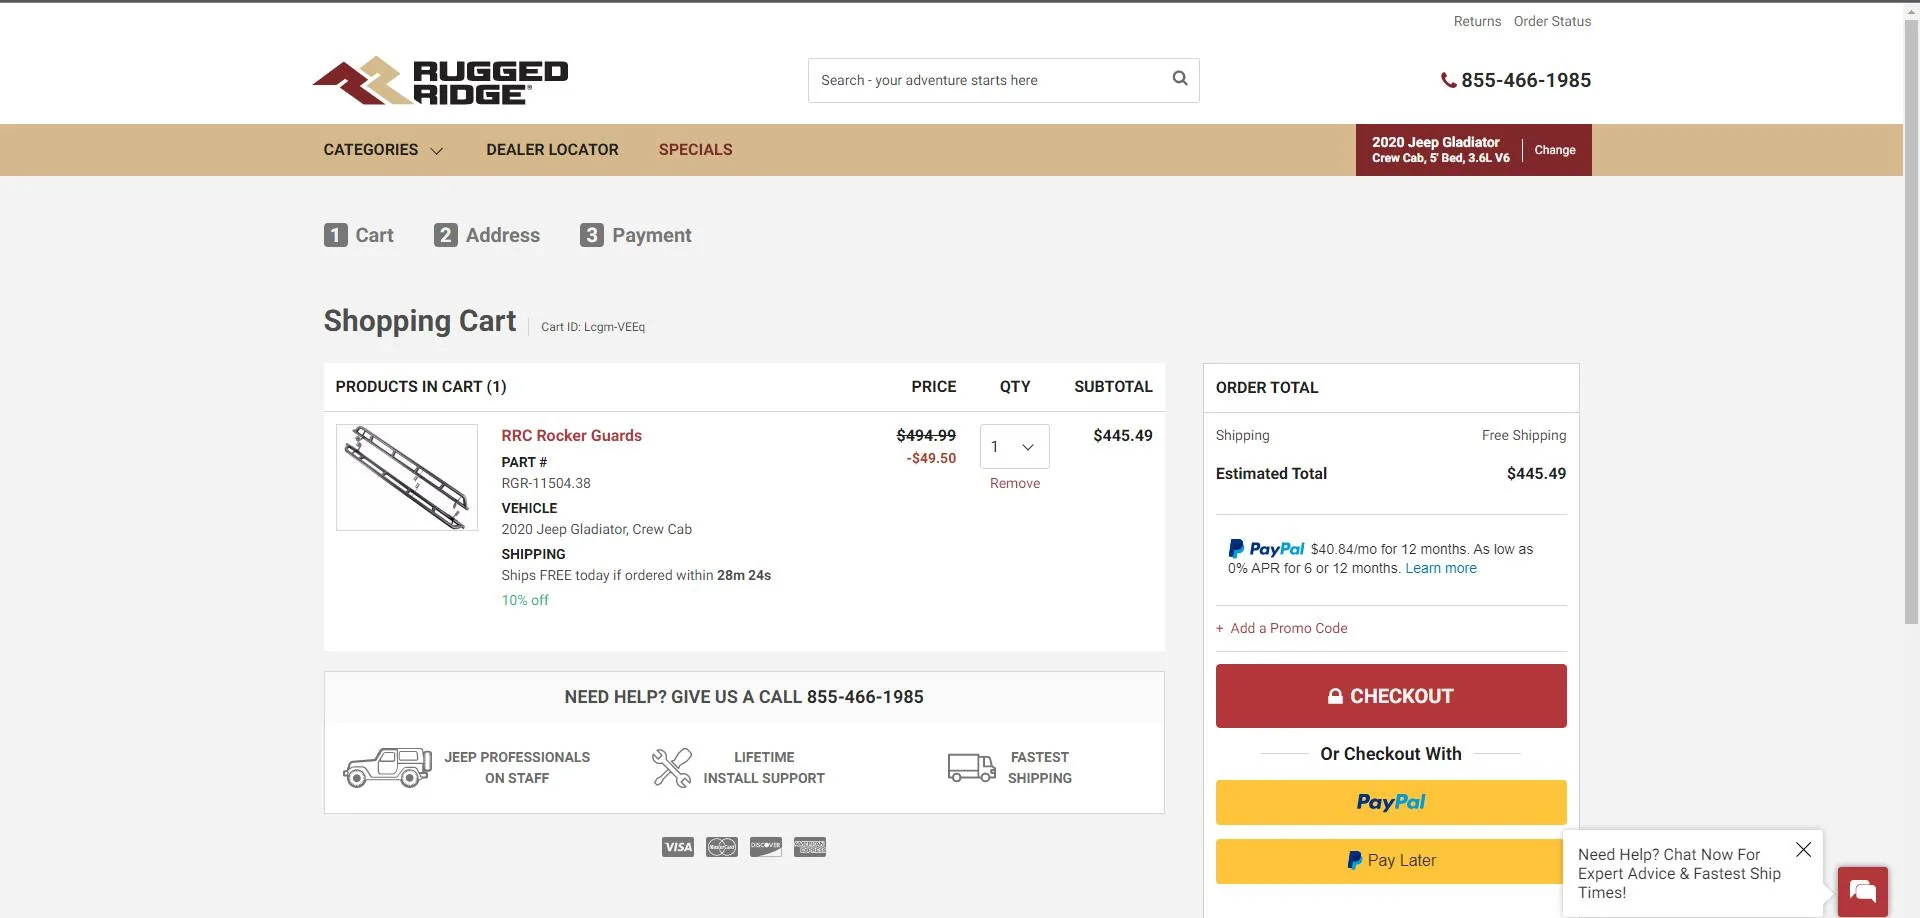Screen dimensions: 1920x918
Task: Click the page vertical scrollbar
Action: pyautogui.click(x=1911, y=320)
